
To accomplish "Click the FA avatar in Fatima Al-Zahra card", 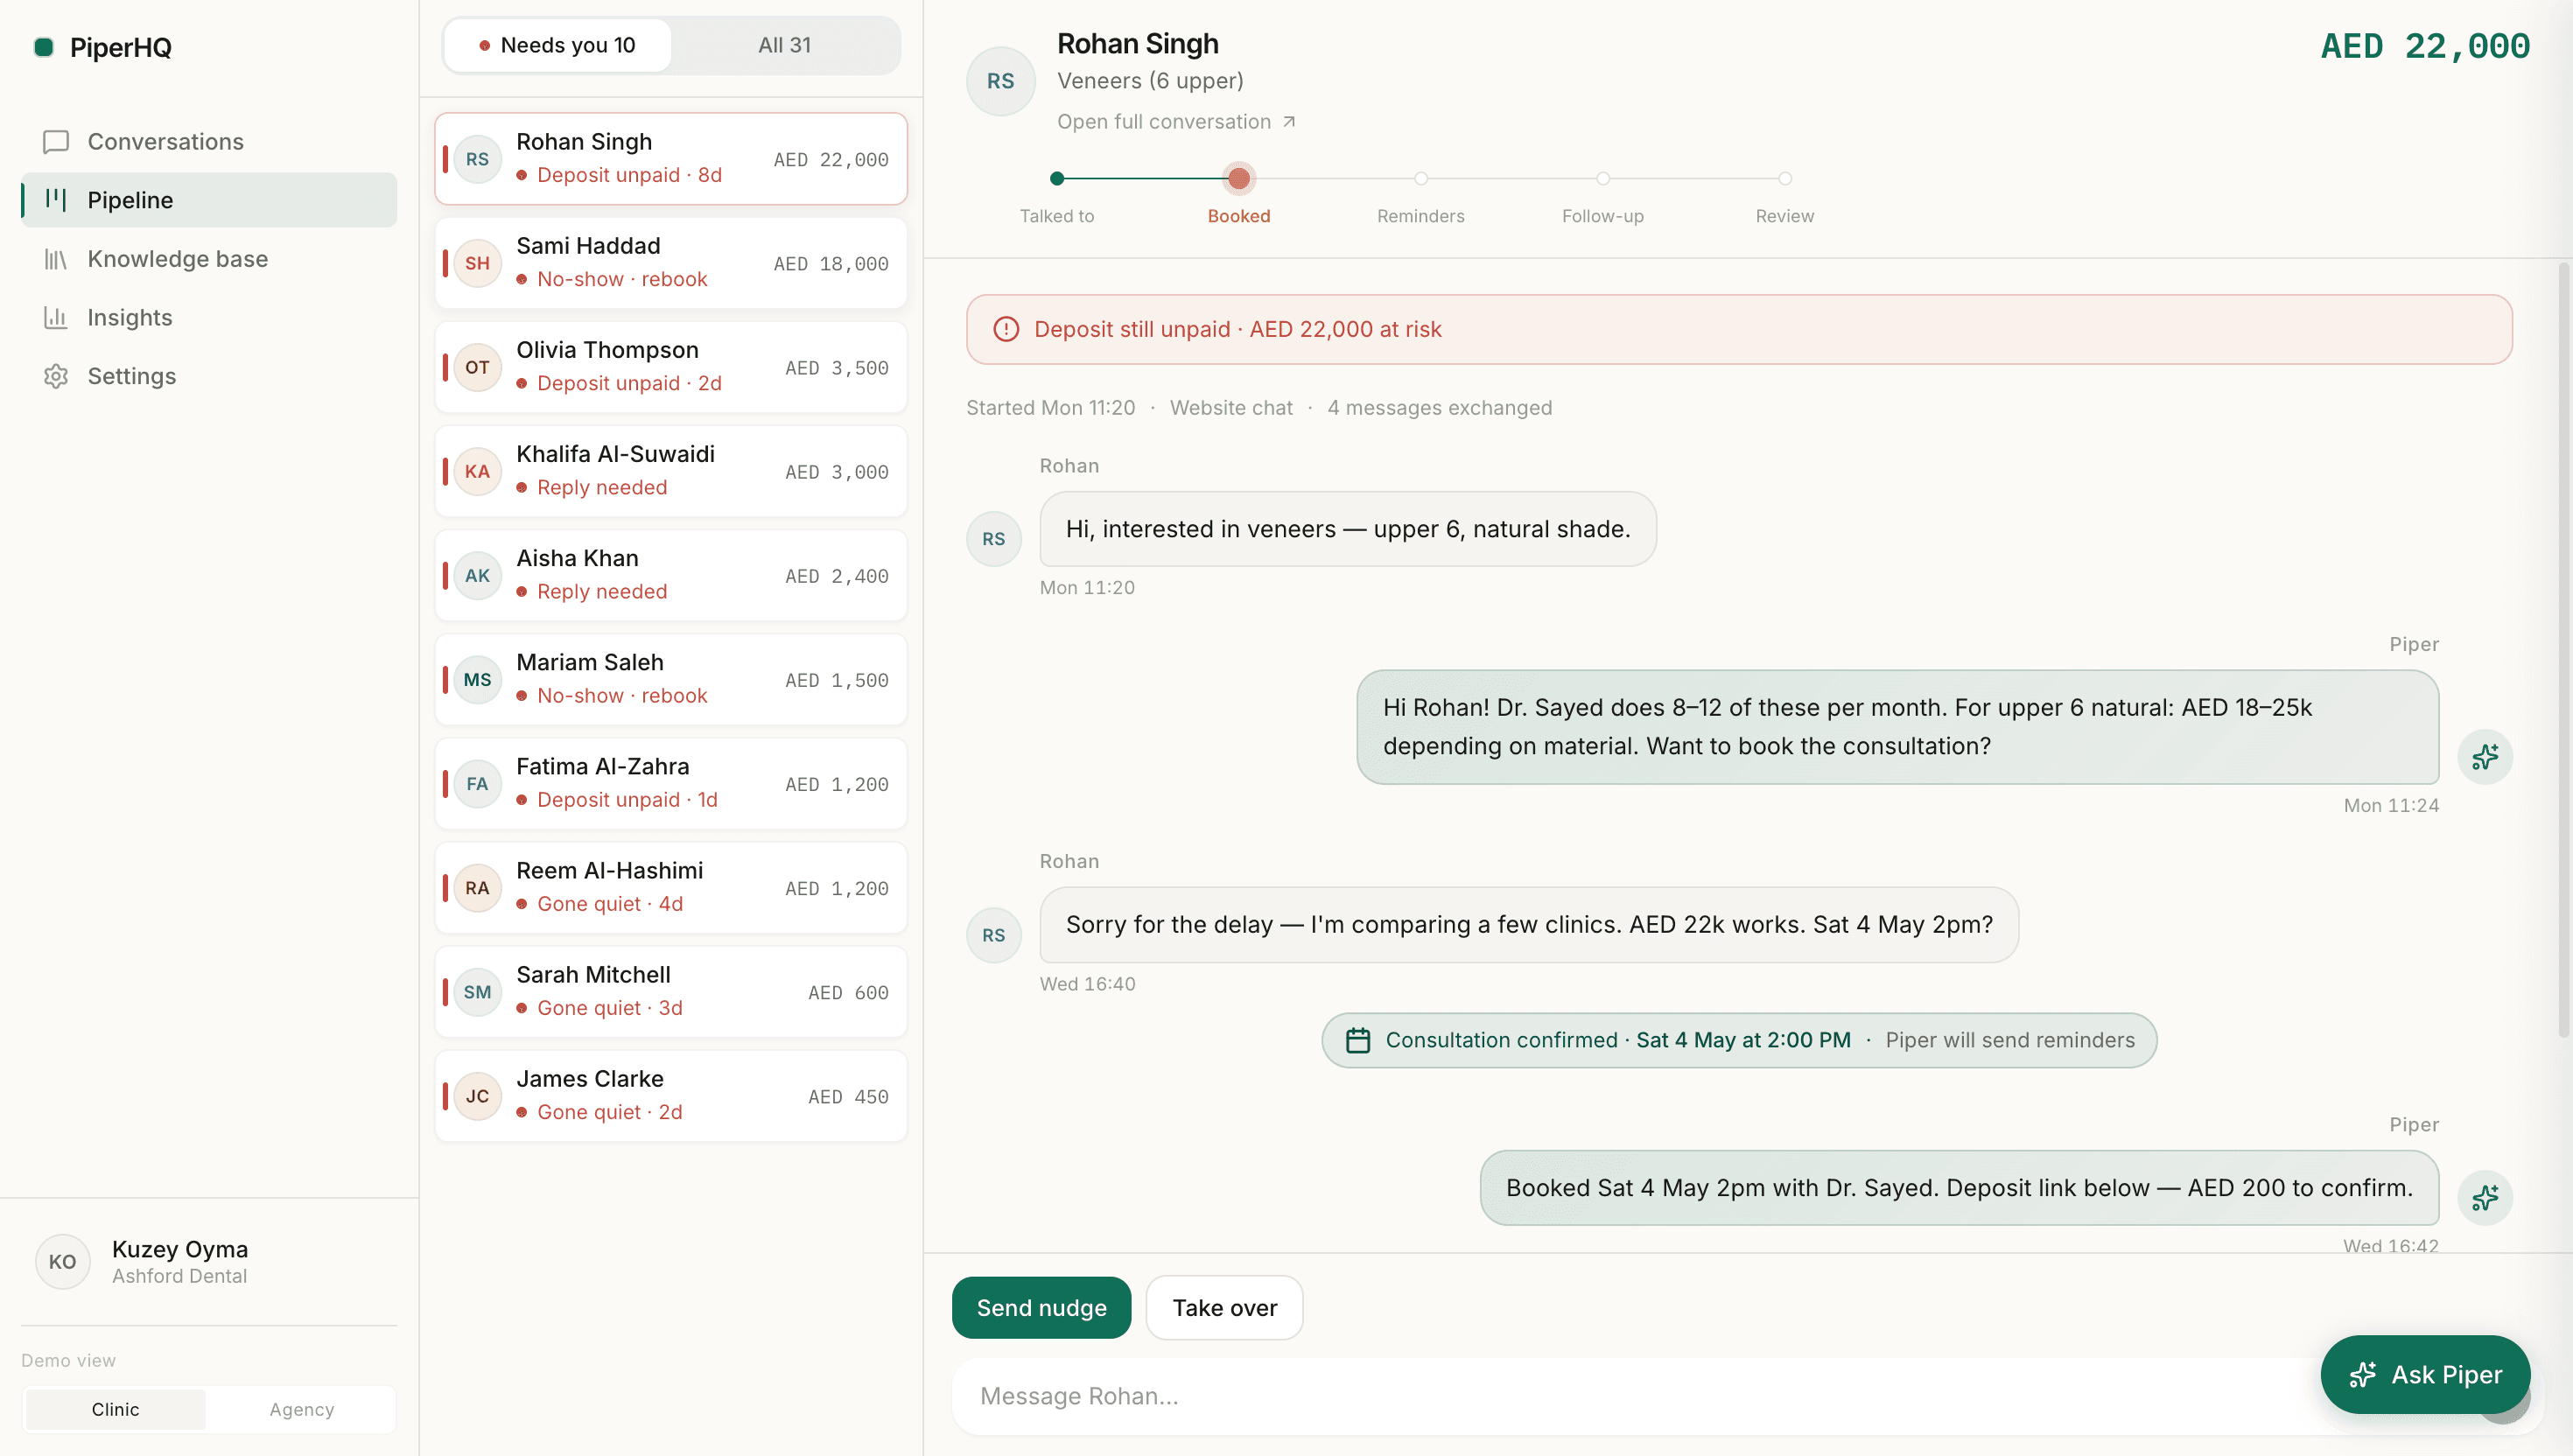I will tap(478, 783).
